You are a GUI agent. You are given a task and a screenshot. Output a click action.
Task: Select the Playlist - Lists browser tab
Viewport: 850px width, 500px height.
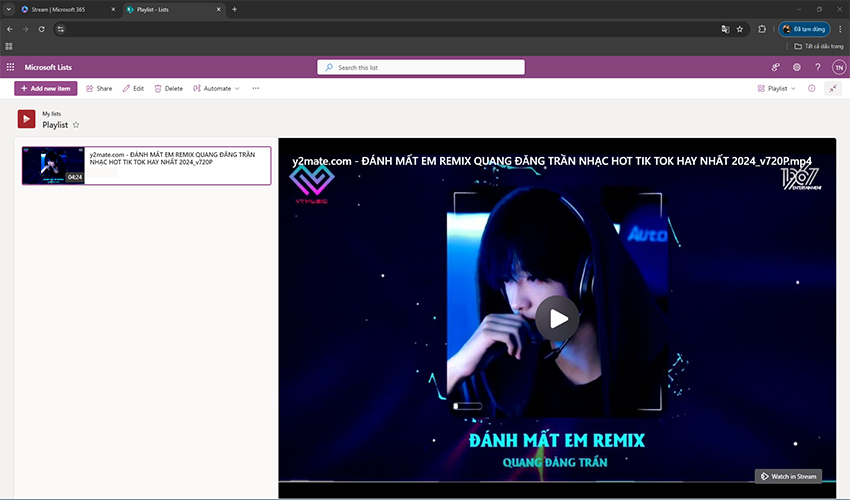point(171,9)
